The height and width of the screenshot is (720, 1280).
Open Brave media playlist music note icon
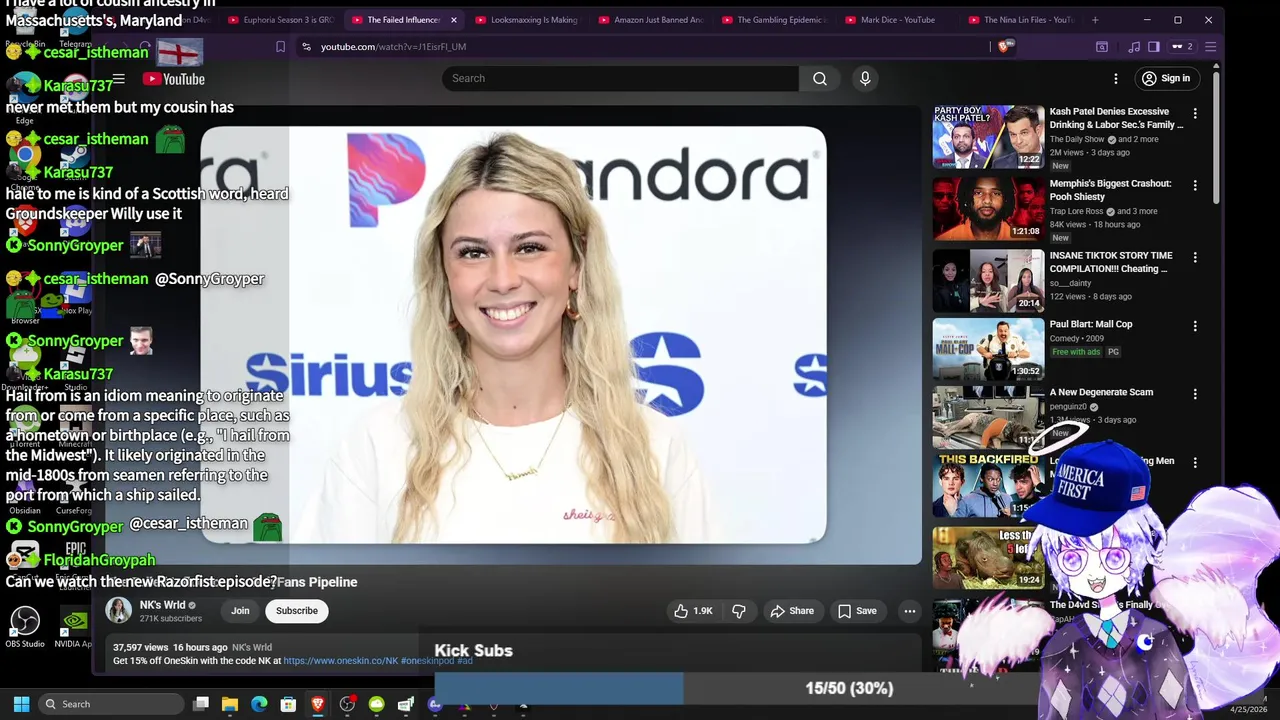click(1133, 47)
